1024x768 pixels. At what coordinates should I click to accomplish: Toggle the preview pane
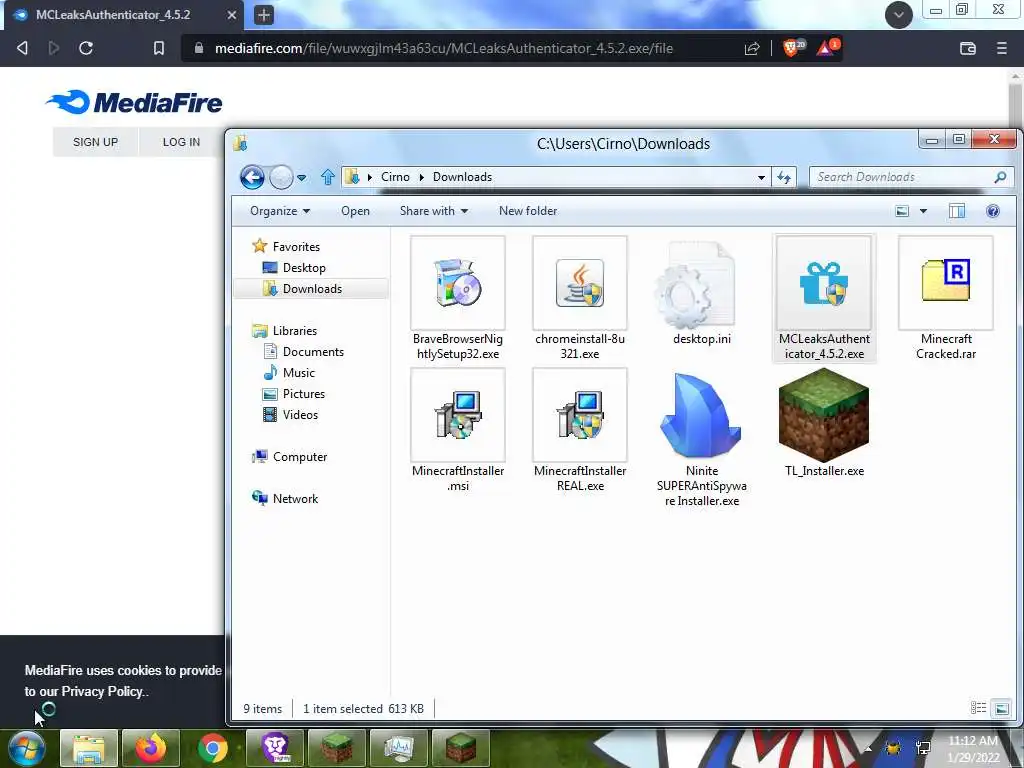[957, 211]
